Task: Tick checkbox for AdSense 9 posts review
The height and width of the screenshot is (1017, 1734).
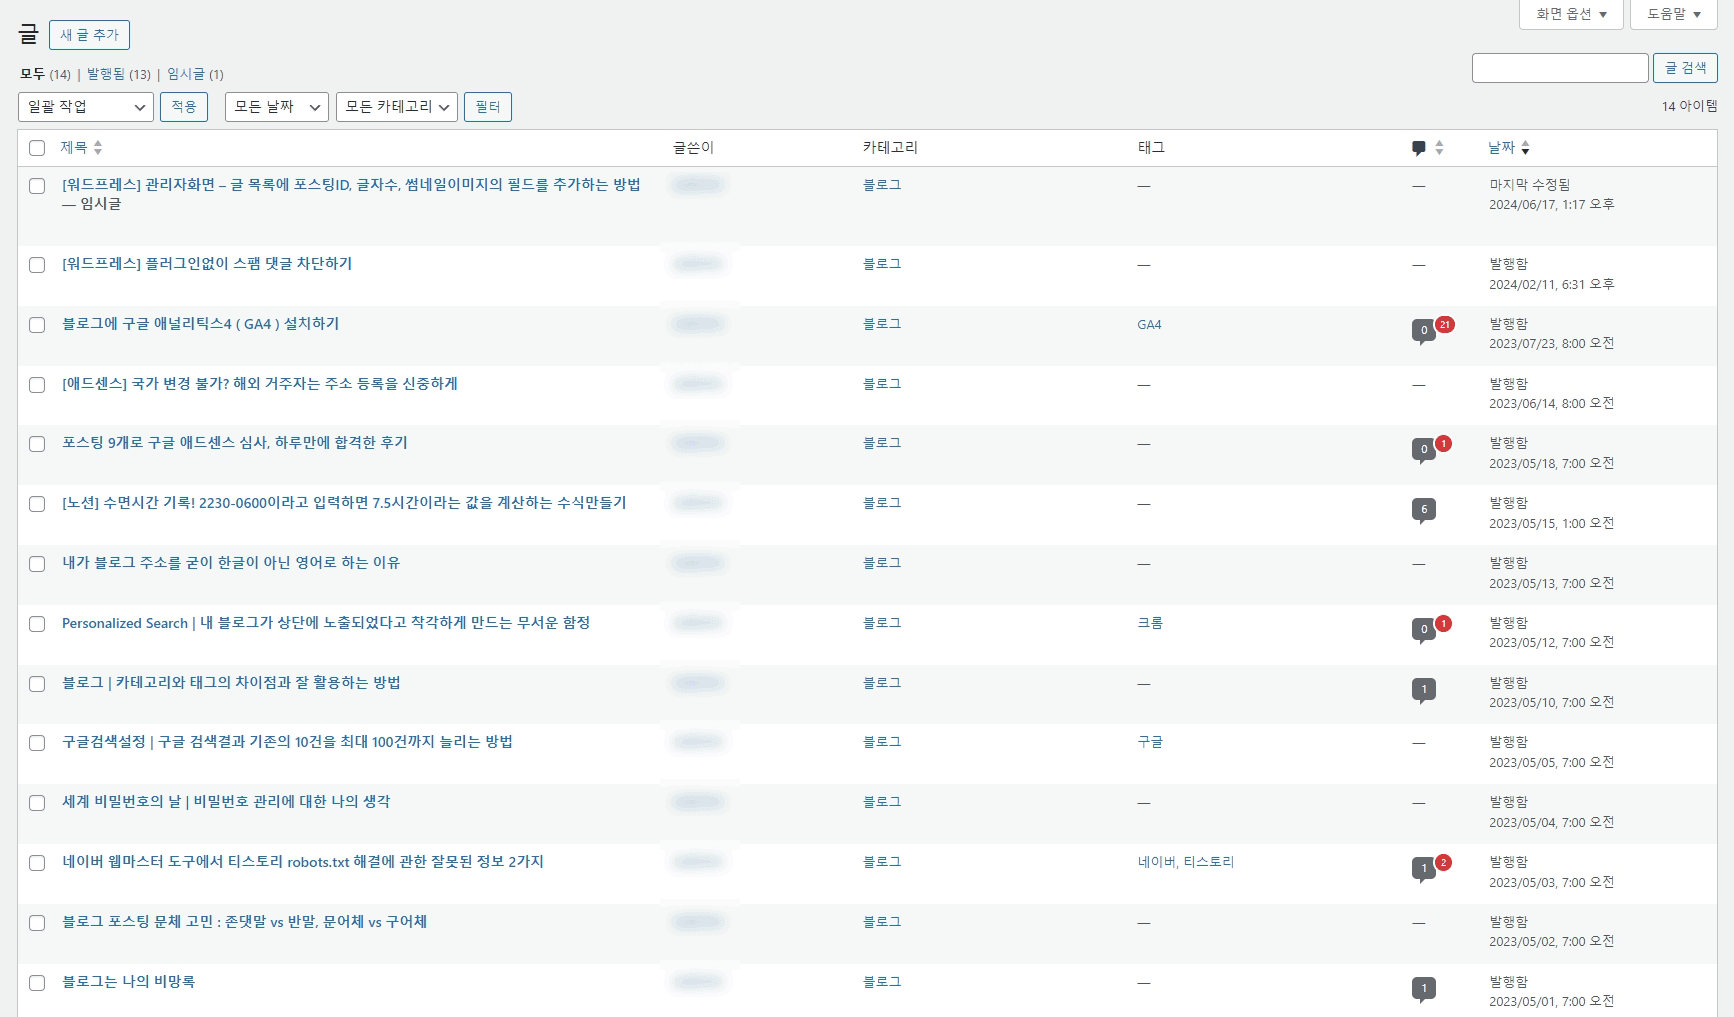Action: 37,444
